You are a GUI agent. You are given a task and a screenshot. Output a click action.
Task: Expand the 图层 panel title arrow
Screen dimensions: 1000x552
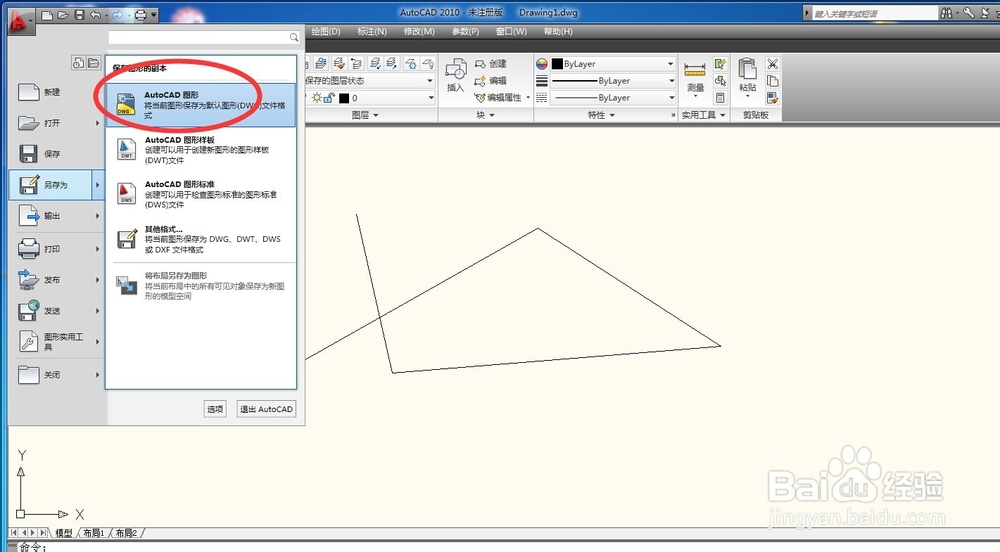[x=376, y=115]
